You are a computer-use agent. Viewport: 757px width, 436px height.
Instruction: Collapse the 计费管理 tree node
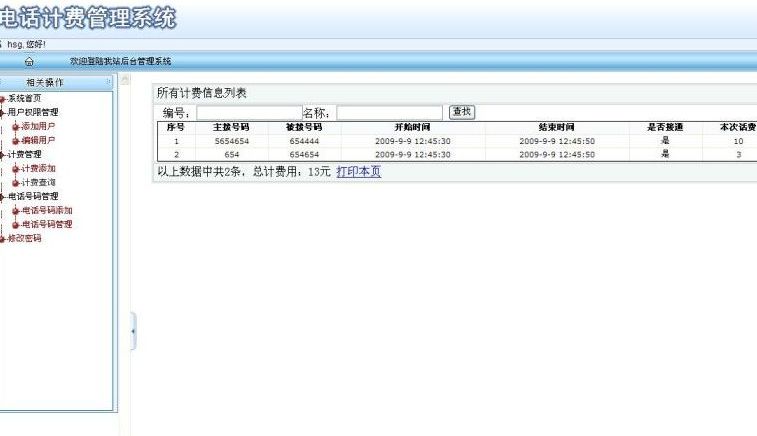[x=3, y=155]
